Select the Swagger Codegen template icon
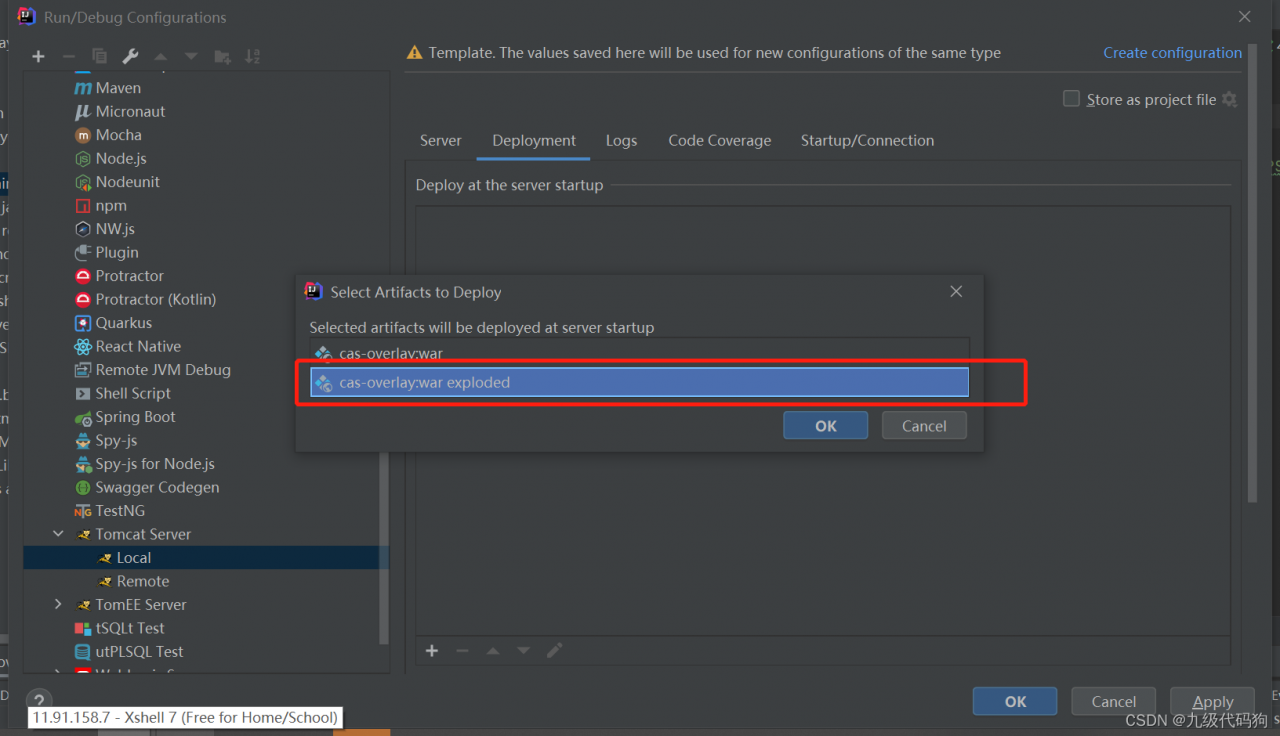Image resolution: width=1280 pixels, height=736 pixels. pyautogui.click(x=83, y=487)
